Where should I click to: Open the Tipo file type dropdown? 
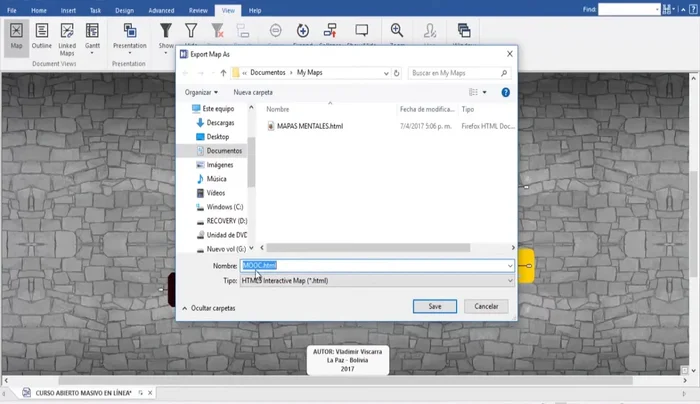pyautogui.click(x=376, y=281)
